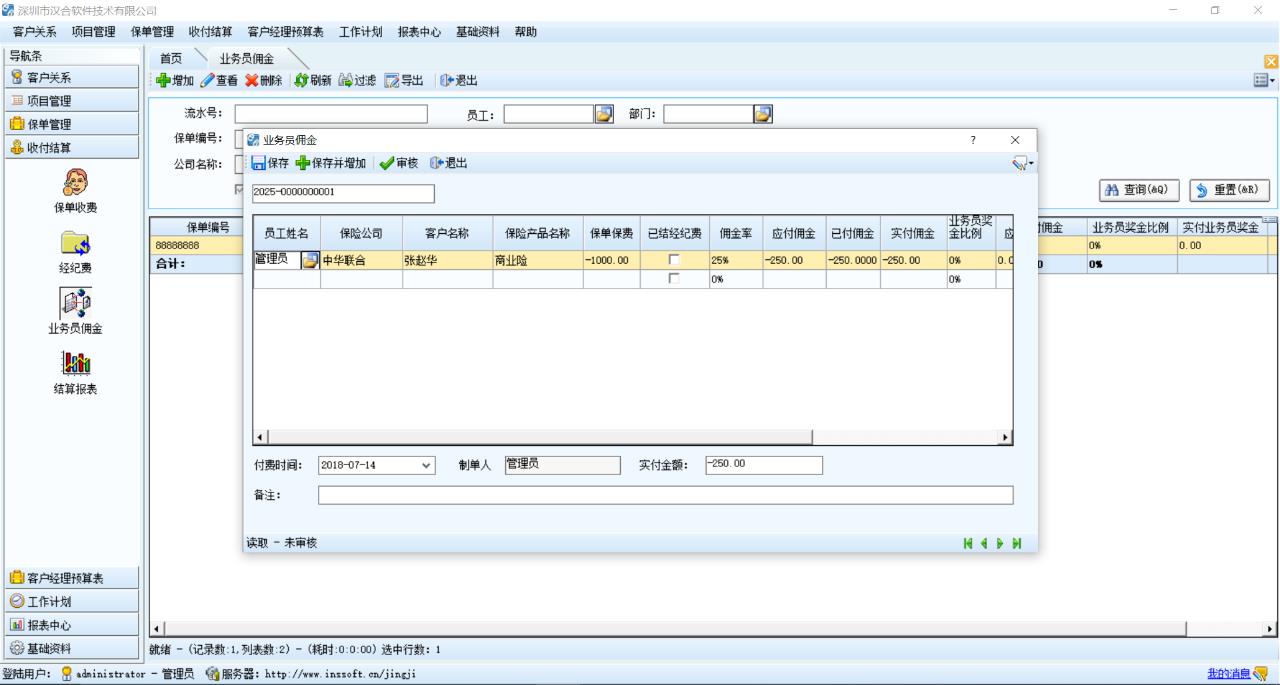Go to the previous record in dialog
Viewport: 1280px width, 685px height.
(984, 543)
